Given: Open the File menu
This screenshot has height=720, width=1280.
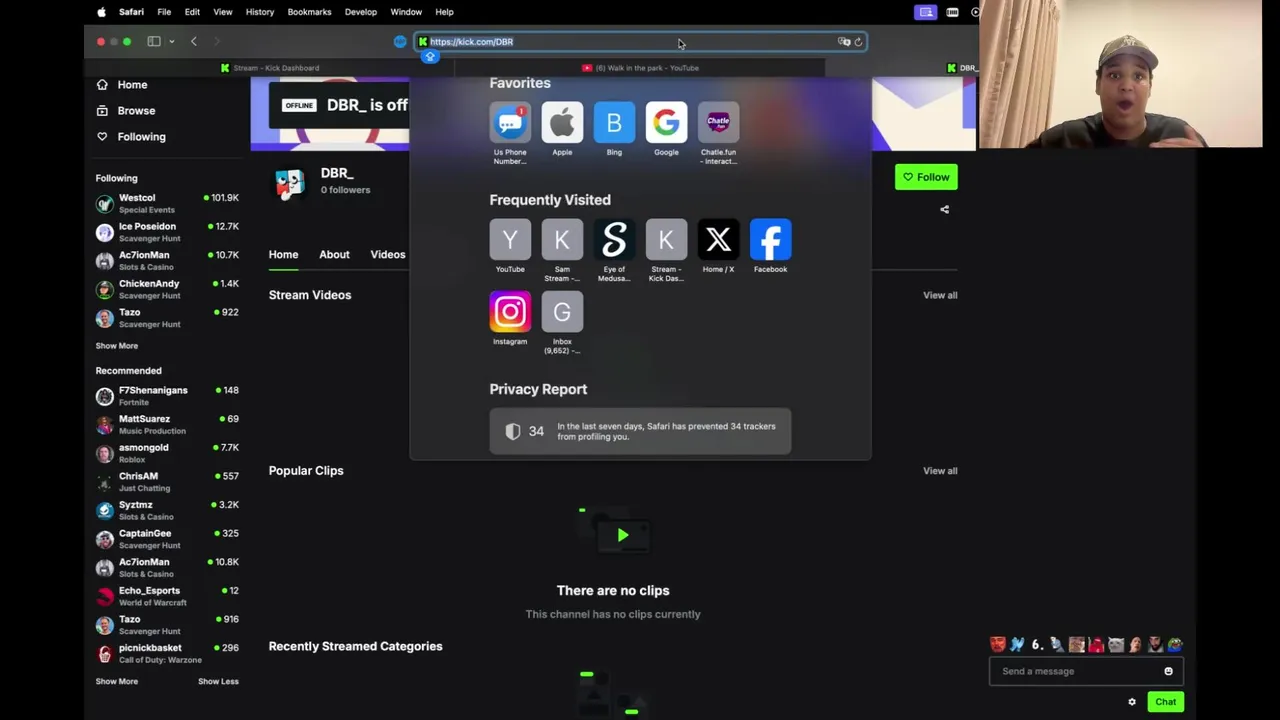Looking at the screenshot, I should point(164,12).
